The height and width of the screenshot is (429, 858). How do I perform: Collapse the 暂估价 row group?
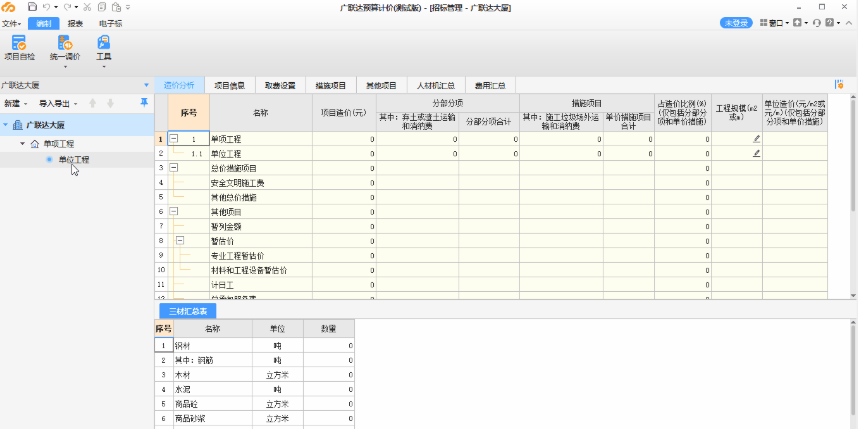coord(181,241)
